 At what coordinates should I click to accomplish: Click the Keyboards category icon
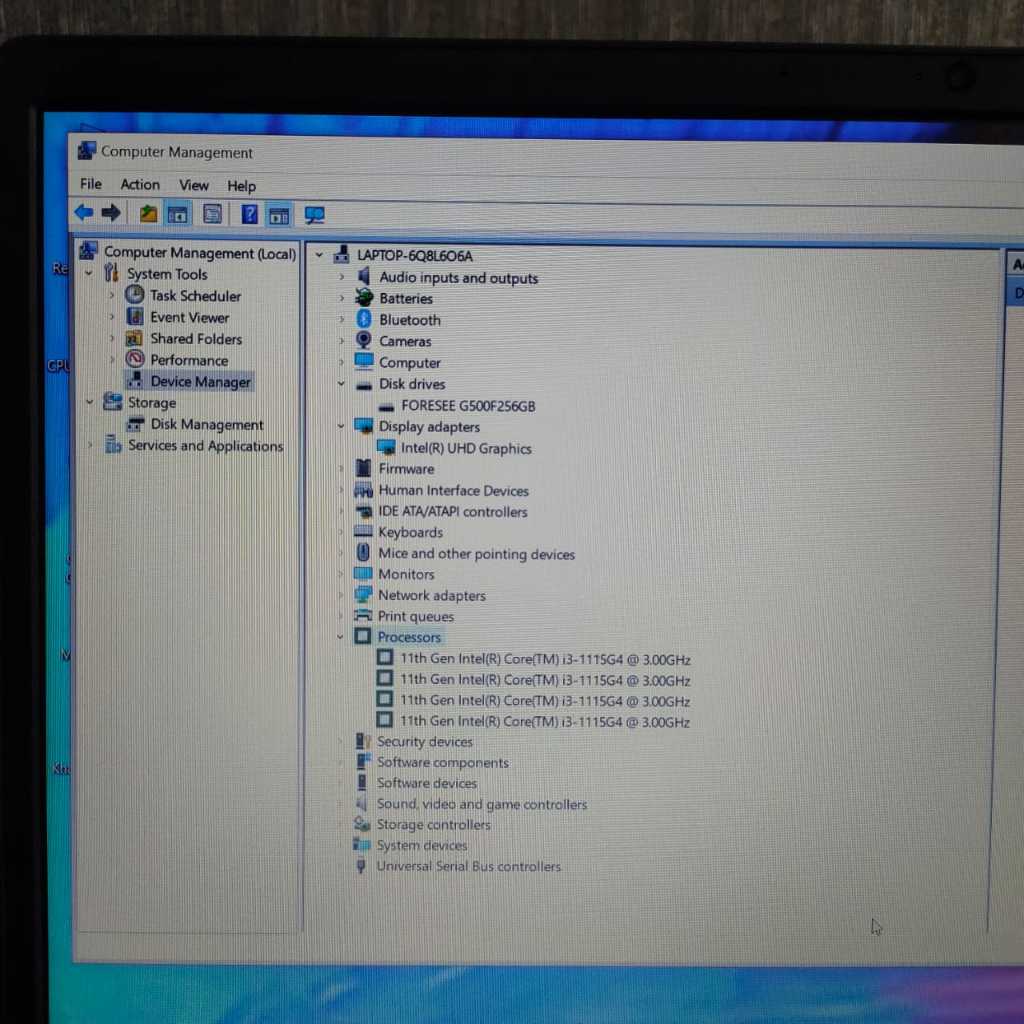(x=363, y=532)
